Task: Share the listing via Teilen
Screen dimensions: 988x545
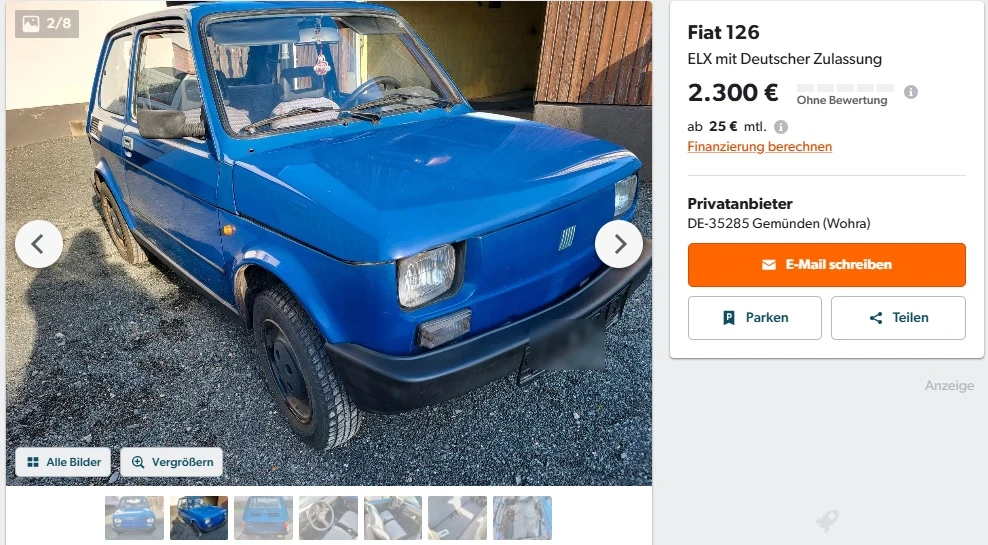Action: pos(899,318)
